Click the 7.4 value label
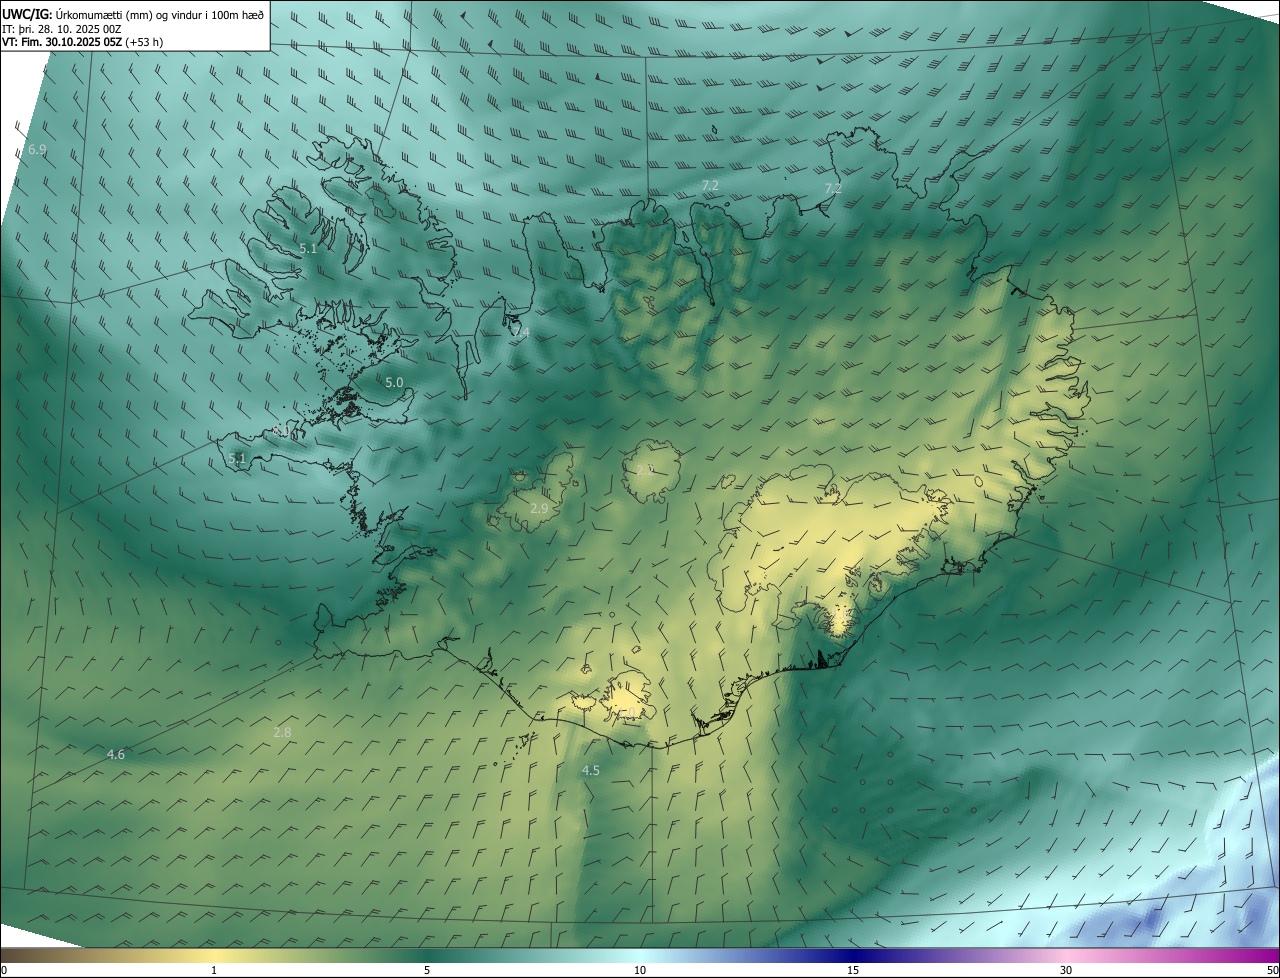Image resolution: width=1280 pixels, height=978 pixels. (x=520, y=331)
